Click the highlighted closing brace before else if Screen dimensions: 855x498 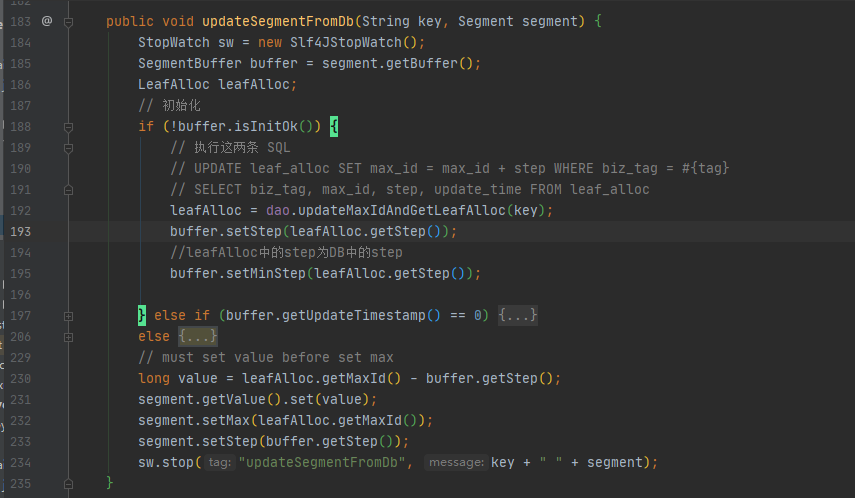click(x=142, y=316)
